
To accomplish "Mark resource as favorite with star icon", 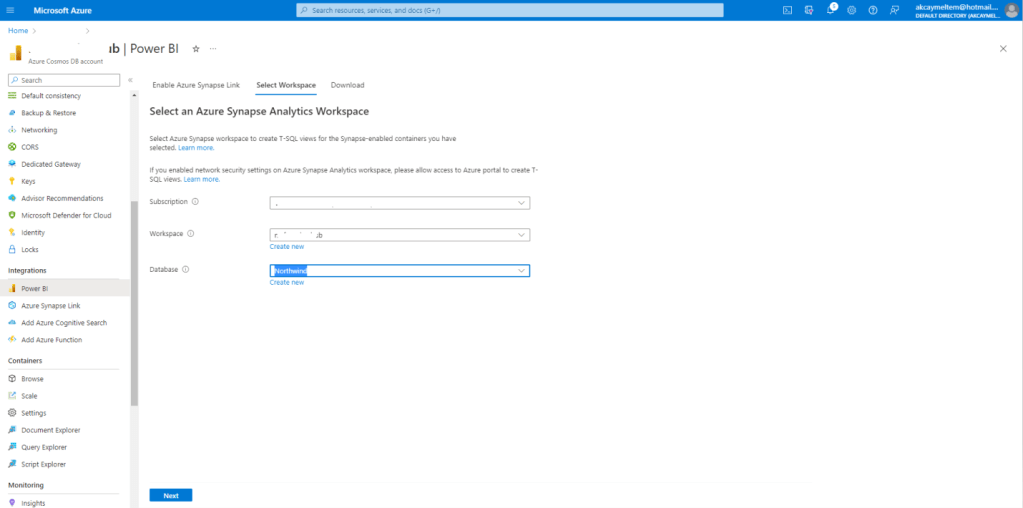I will click(196, 48).
